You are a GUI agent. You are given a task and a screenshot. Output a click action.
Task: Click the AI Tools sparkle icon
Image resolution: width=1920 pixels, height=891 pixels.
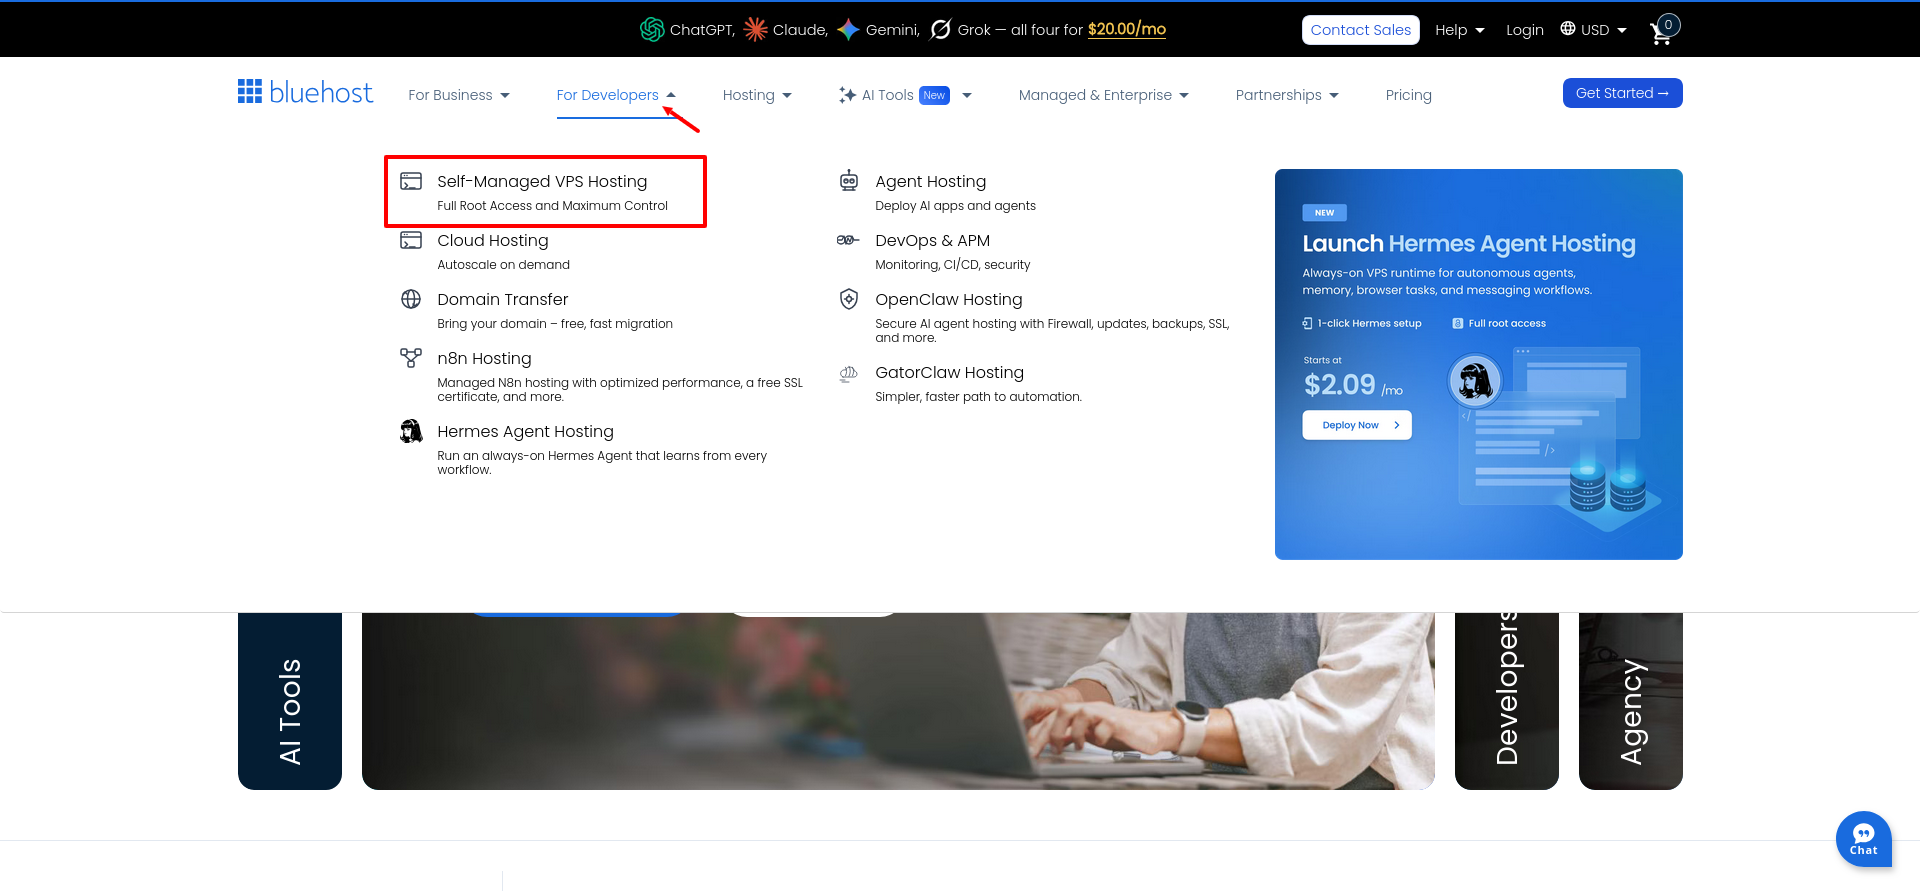pyautogui.click(x=847, y=95)
